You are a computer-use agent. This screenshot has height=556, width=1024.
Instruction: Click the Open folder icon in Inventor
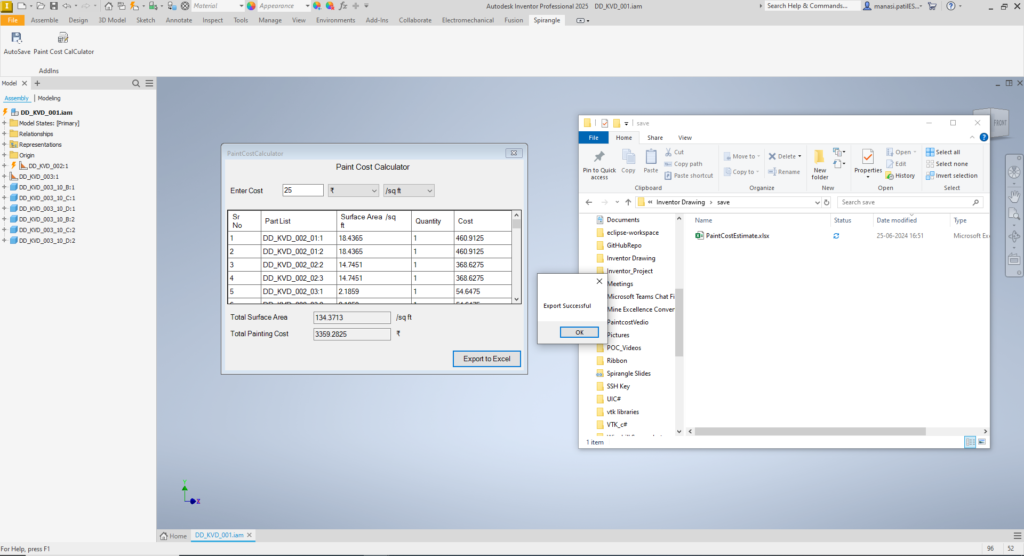40,6
